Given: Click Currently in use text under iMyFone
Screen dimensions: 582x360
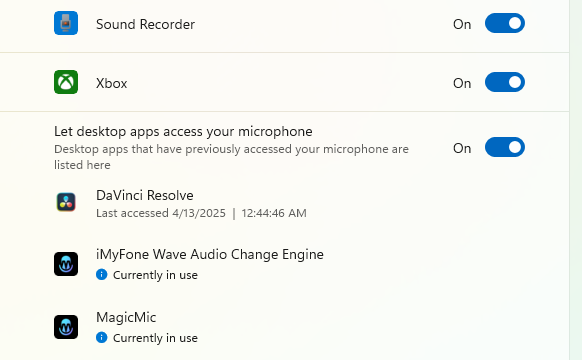Looking at the screenshot, I should click(155, 275).
